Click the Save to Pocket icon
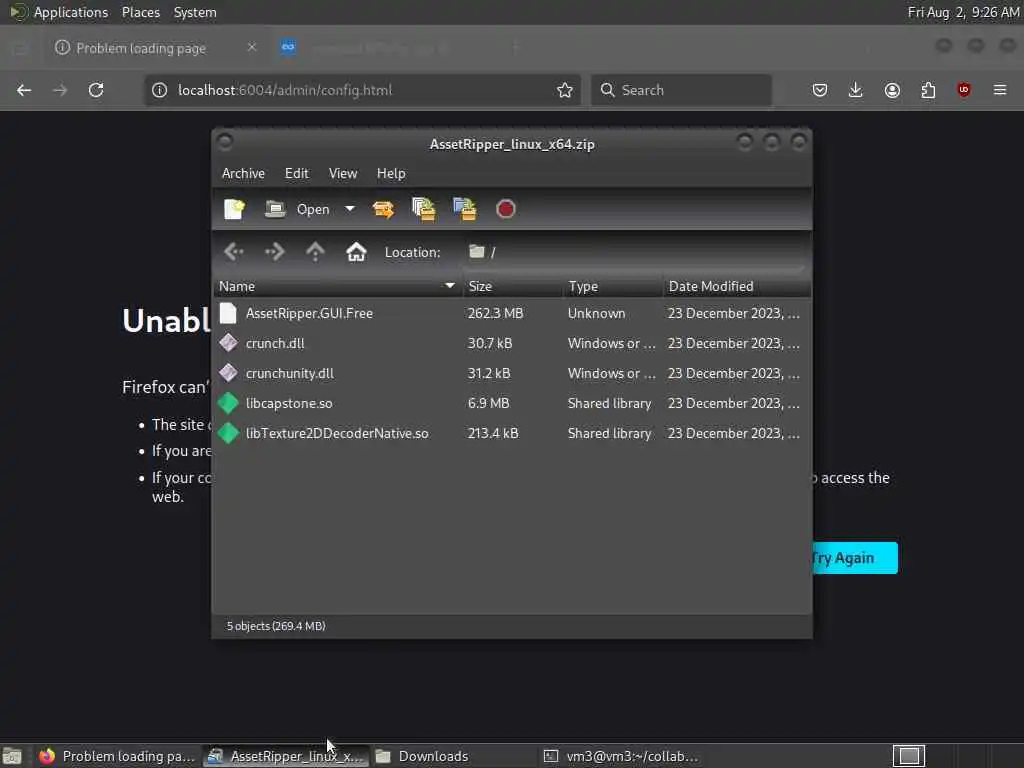 820,90
